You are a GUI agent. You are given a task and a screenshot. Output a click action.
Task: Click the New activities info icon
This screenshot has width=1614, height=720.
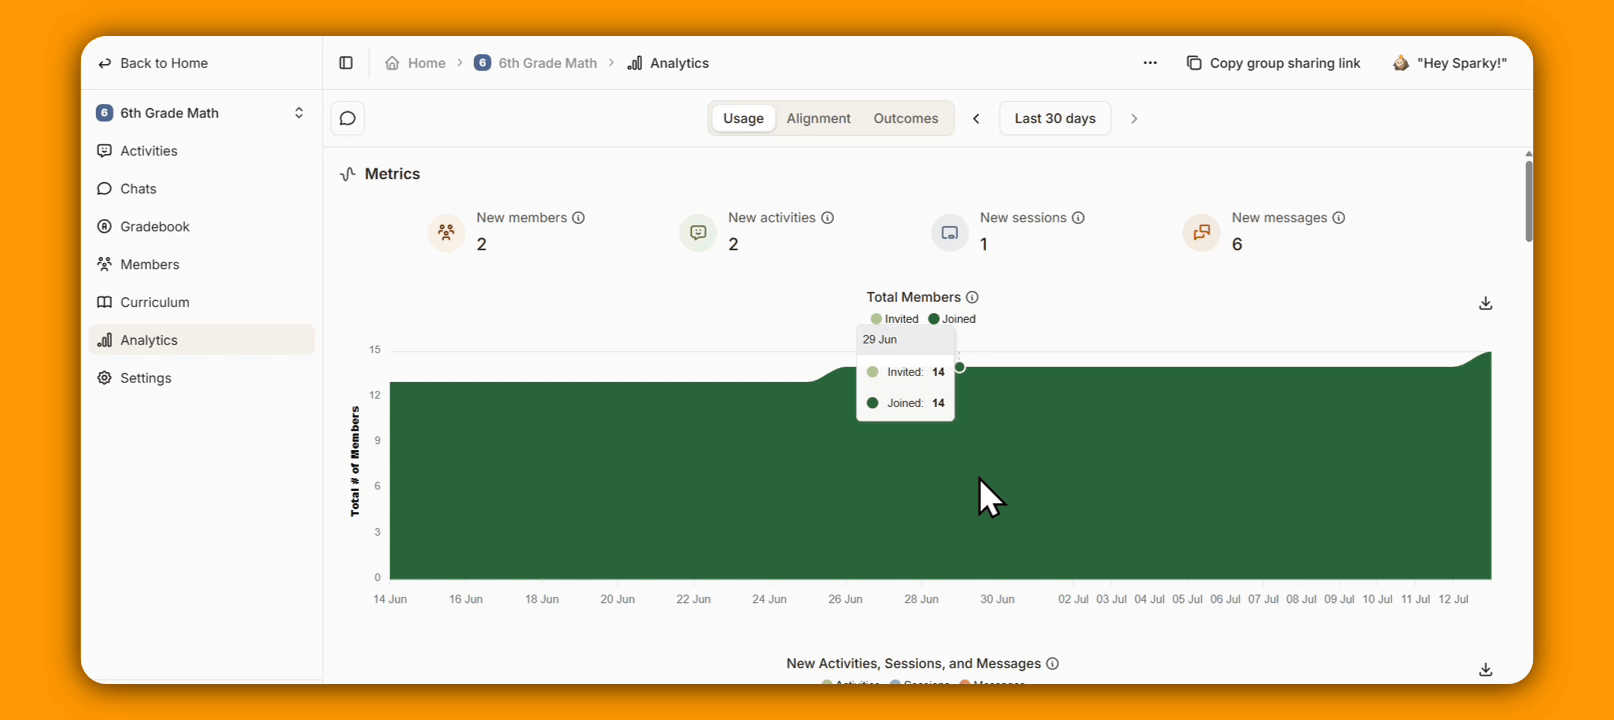pos(827,218)
